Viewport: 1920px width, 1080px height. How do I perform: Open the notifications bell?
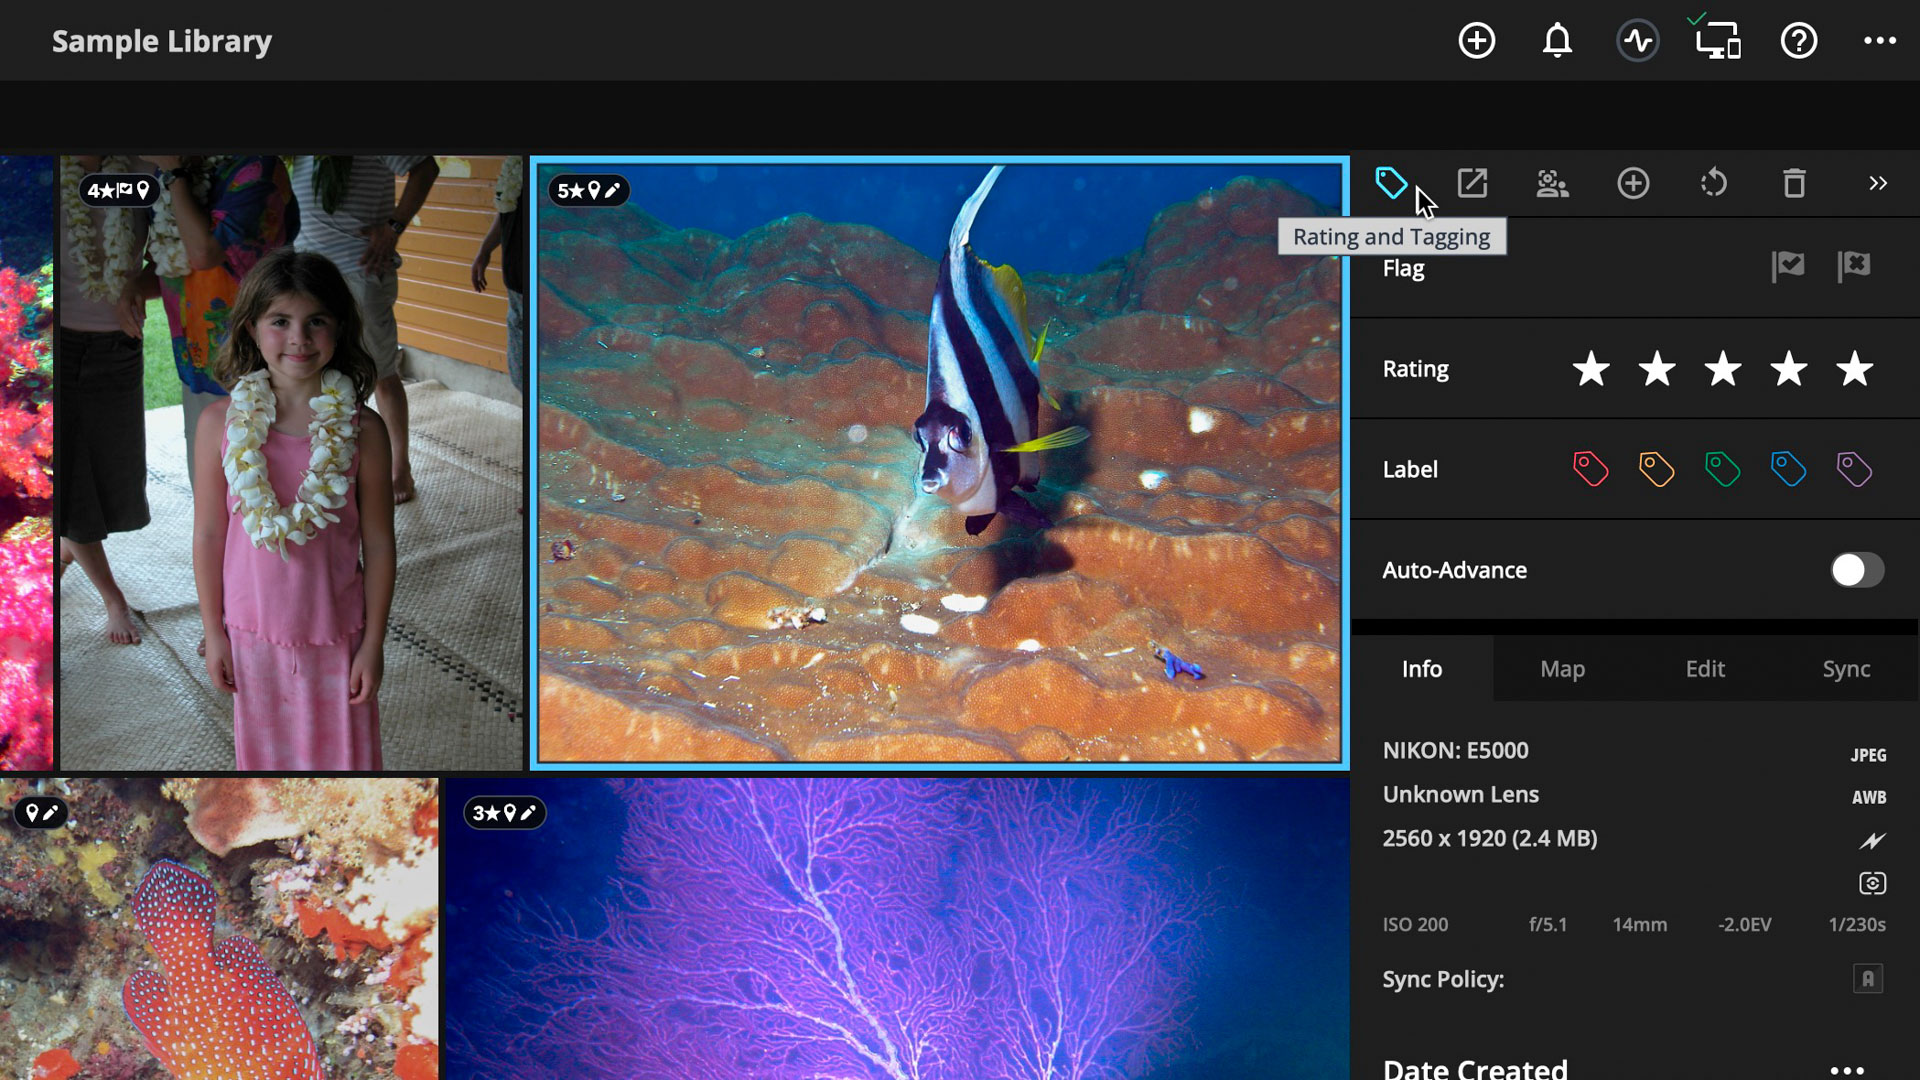tap(1557, 41)
